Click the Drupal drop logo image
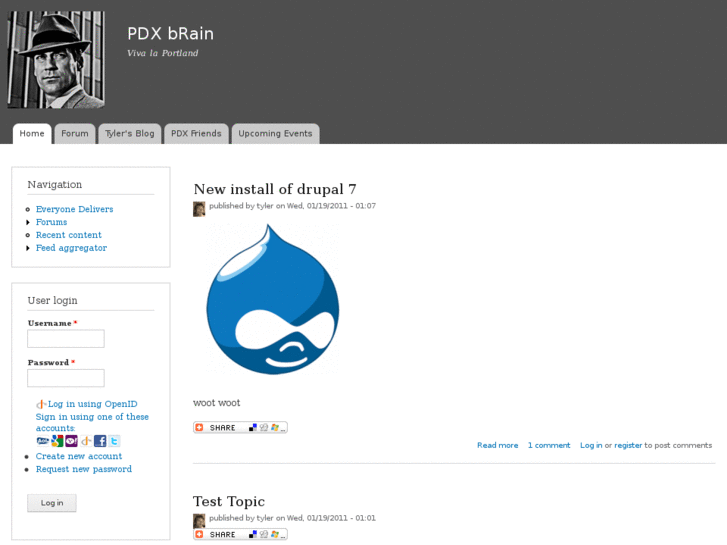This screenshot has width=727, height=545. point(273,299)
